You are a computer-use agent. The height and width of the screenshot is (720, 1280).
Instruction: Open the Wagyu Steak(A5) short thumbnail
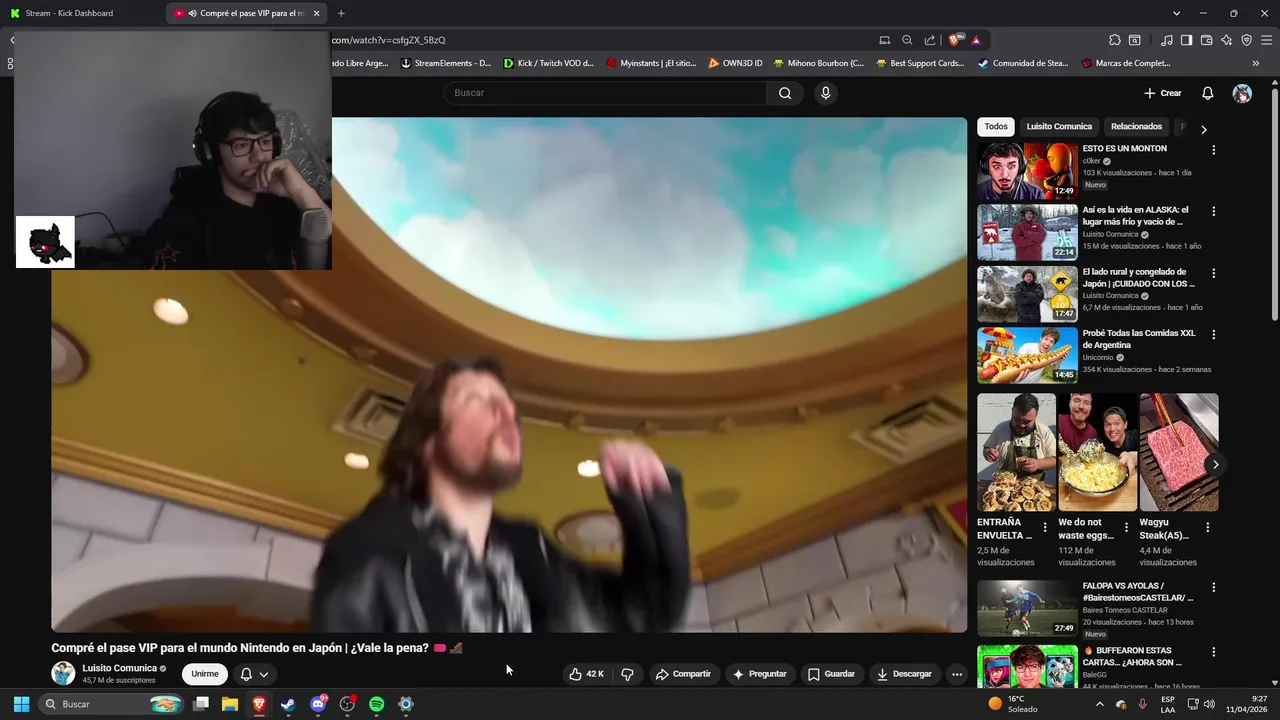tap(1179, 452)
